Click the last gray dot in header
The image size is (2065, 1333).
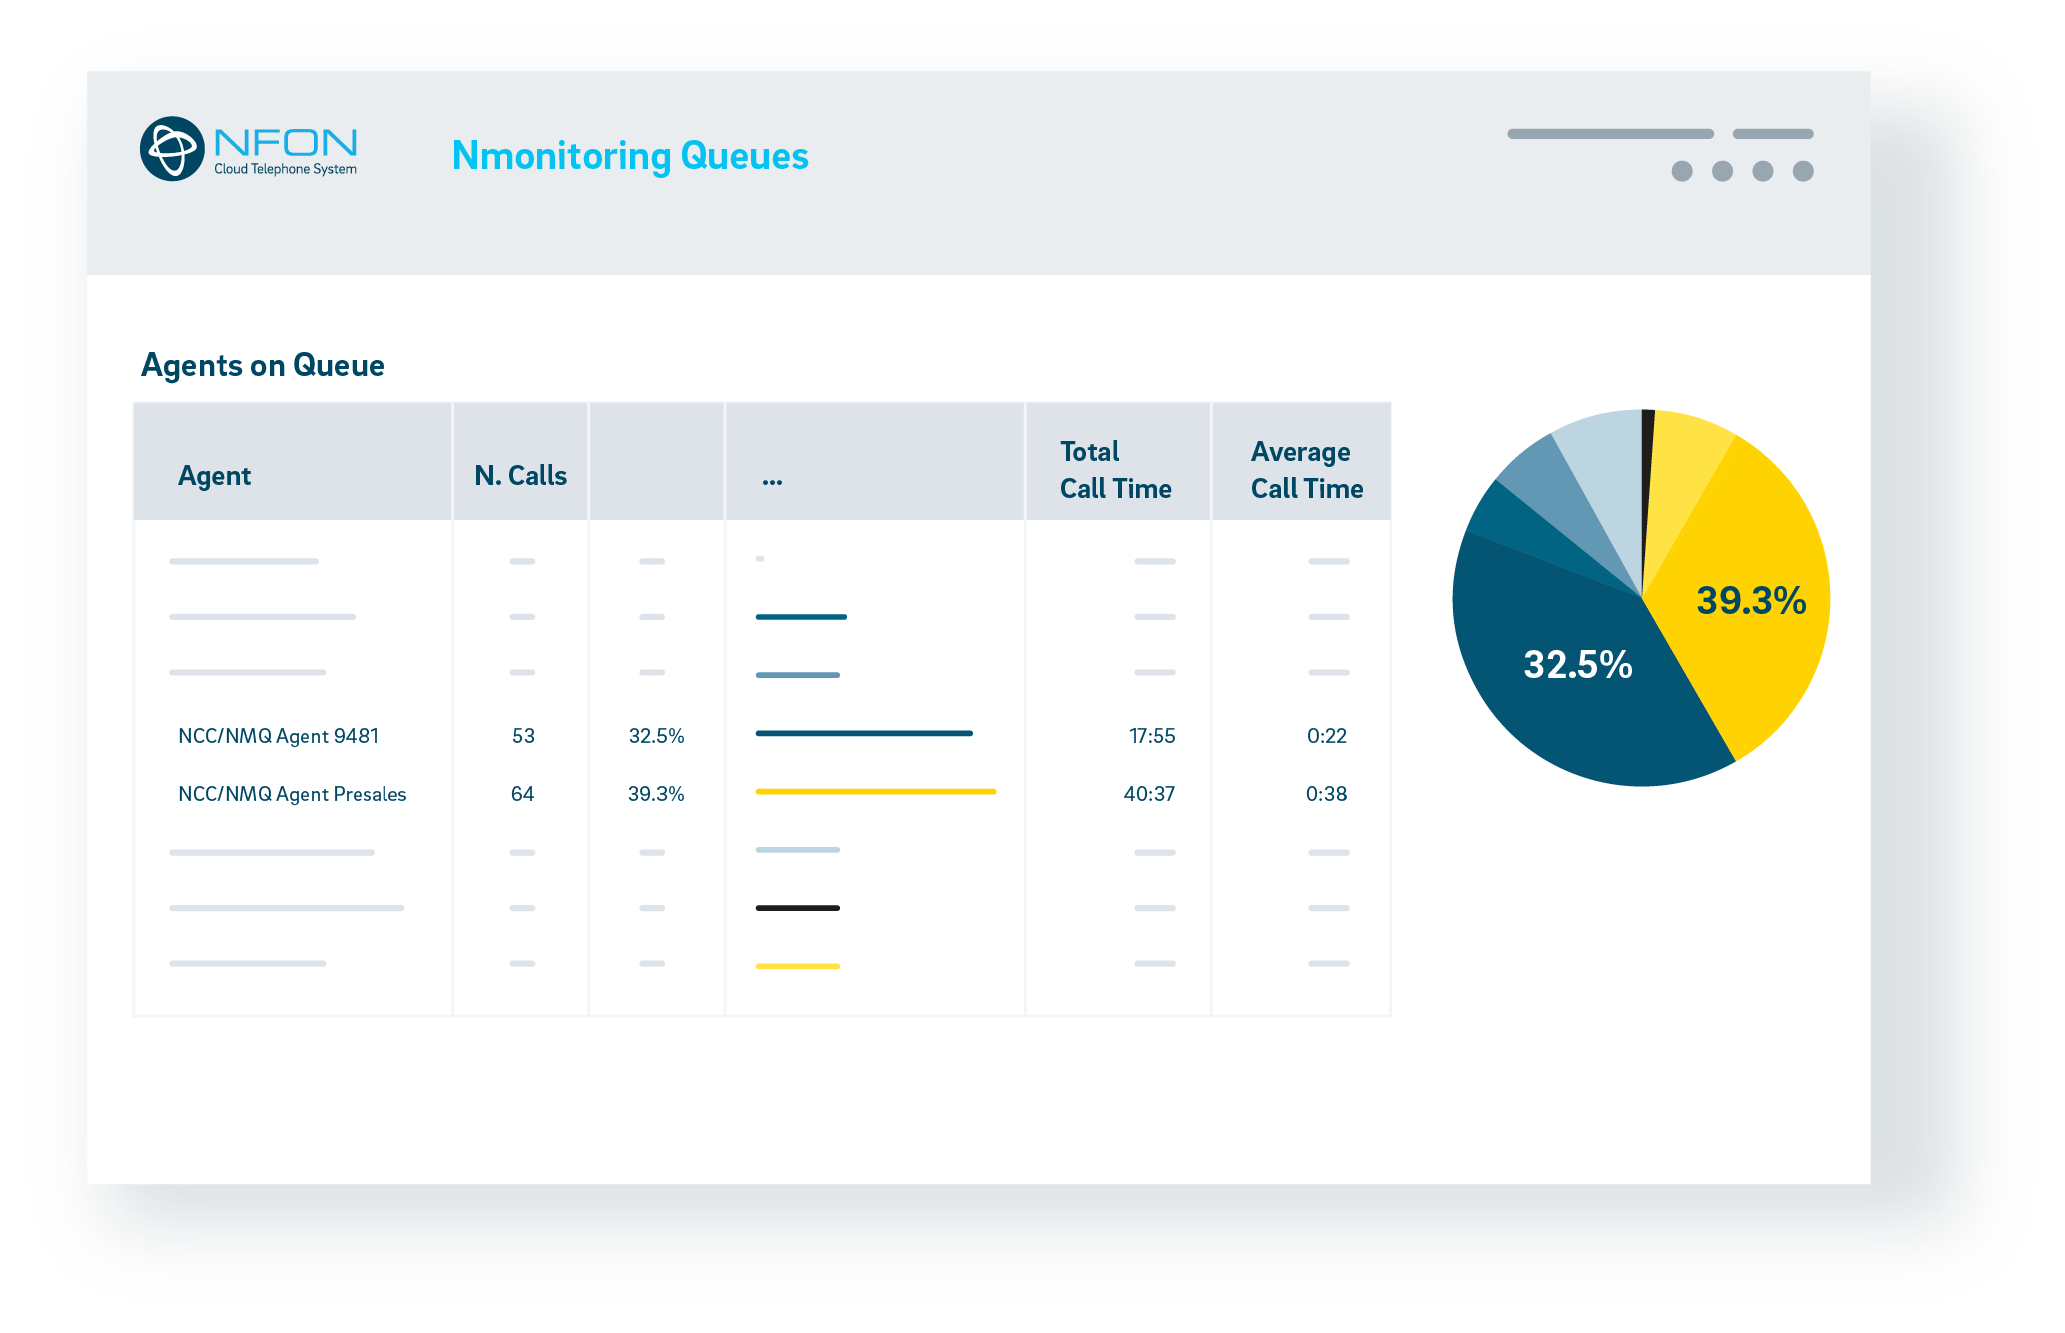[1803, 171]
